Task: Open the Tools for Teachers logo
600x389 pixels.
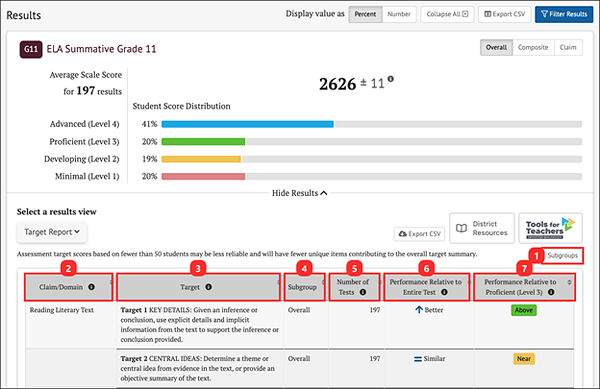Action: tap(550, 228)
